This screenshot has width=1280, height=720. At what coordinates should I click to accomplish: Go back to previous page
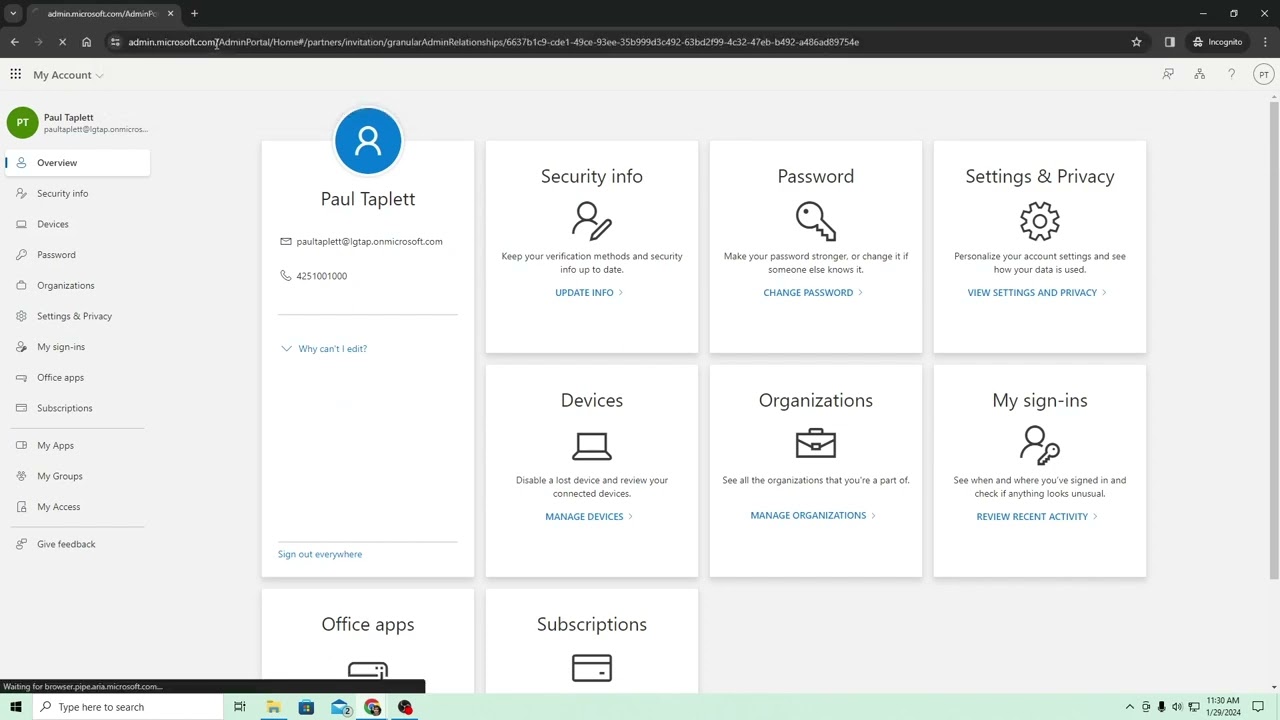click(14, 42)
